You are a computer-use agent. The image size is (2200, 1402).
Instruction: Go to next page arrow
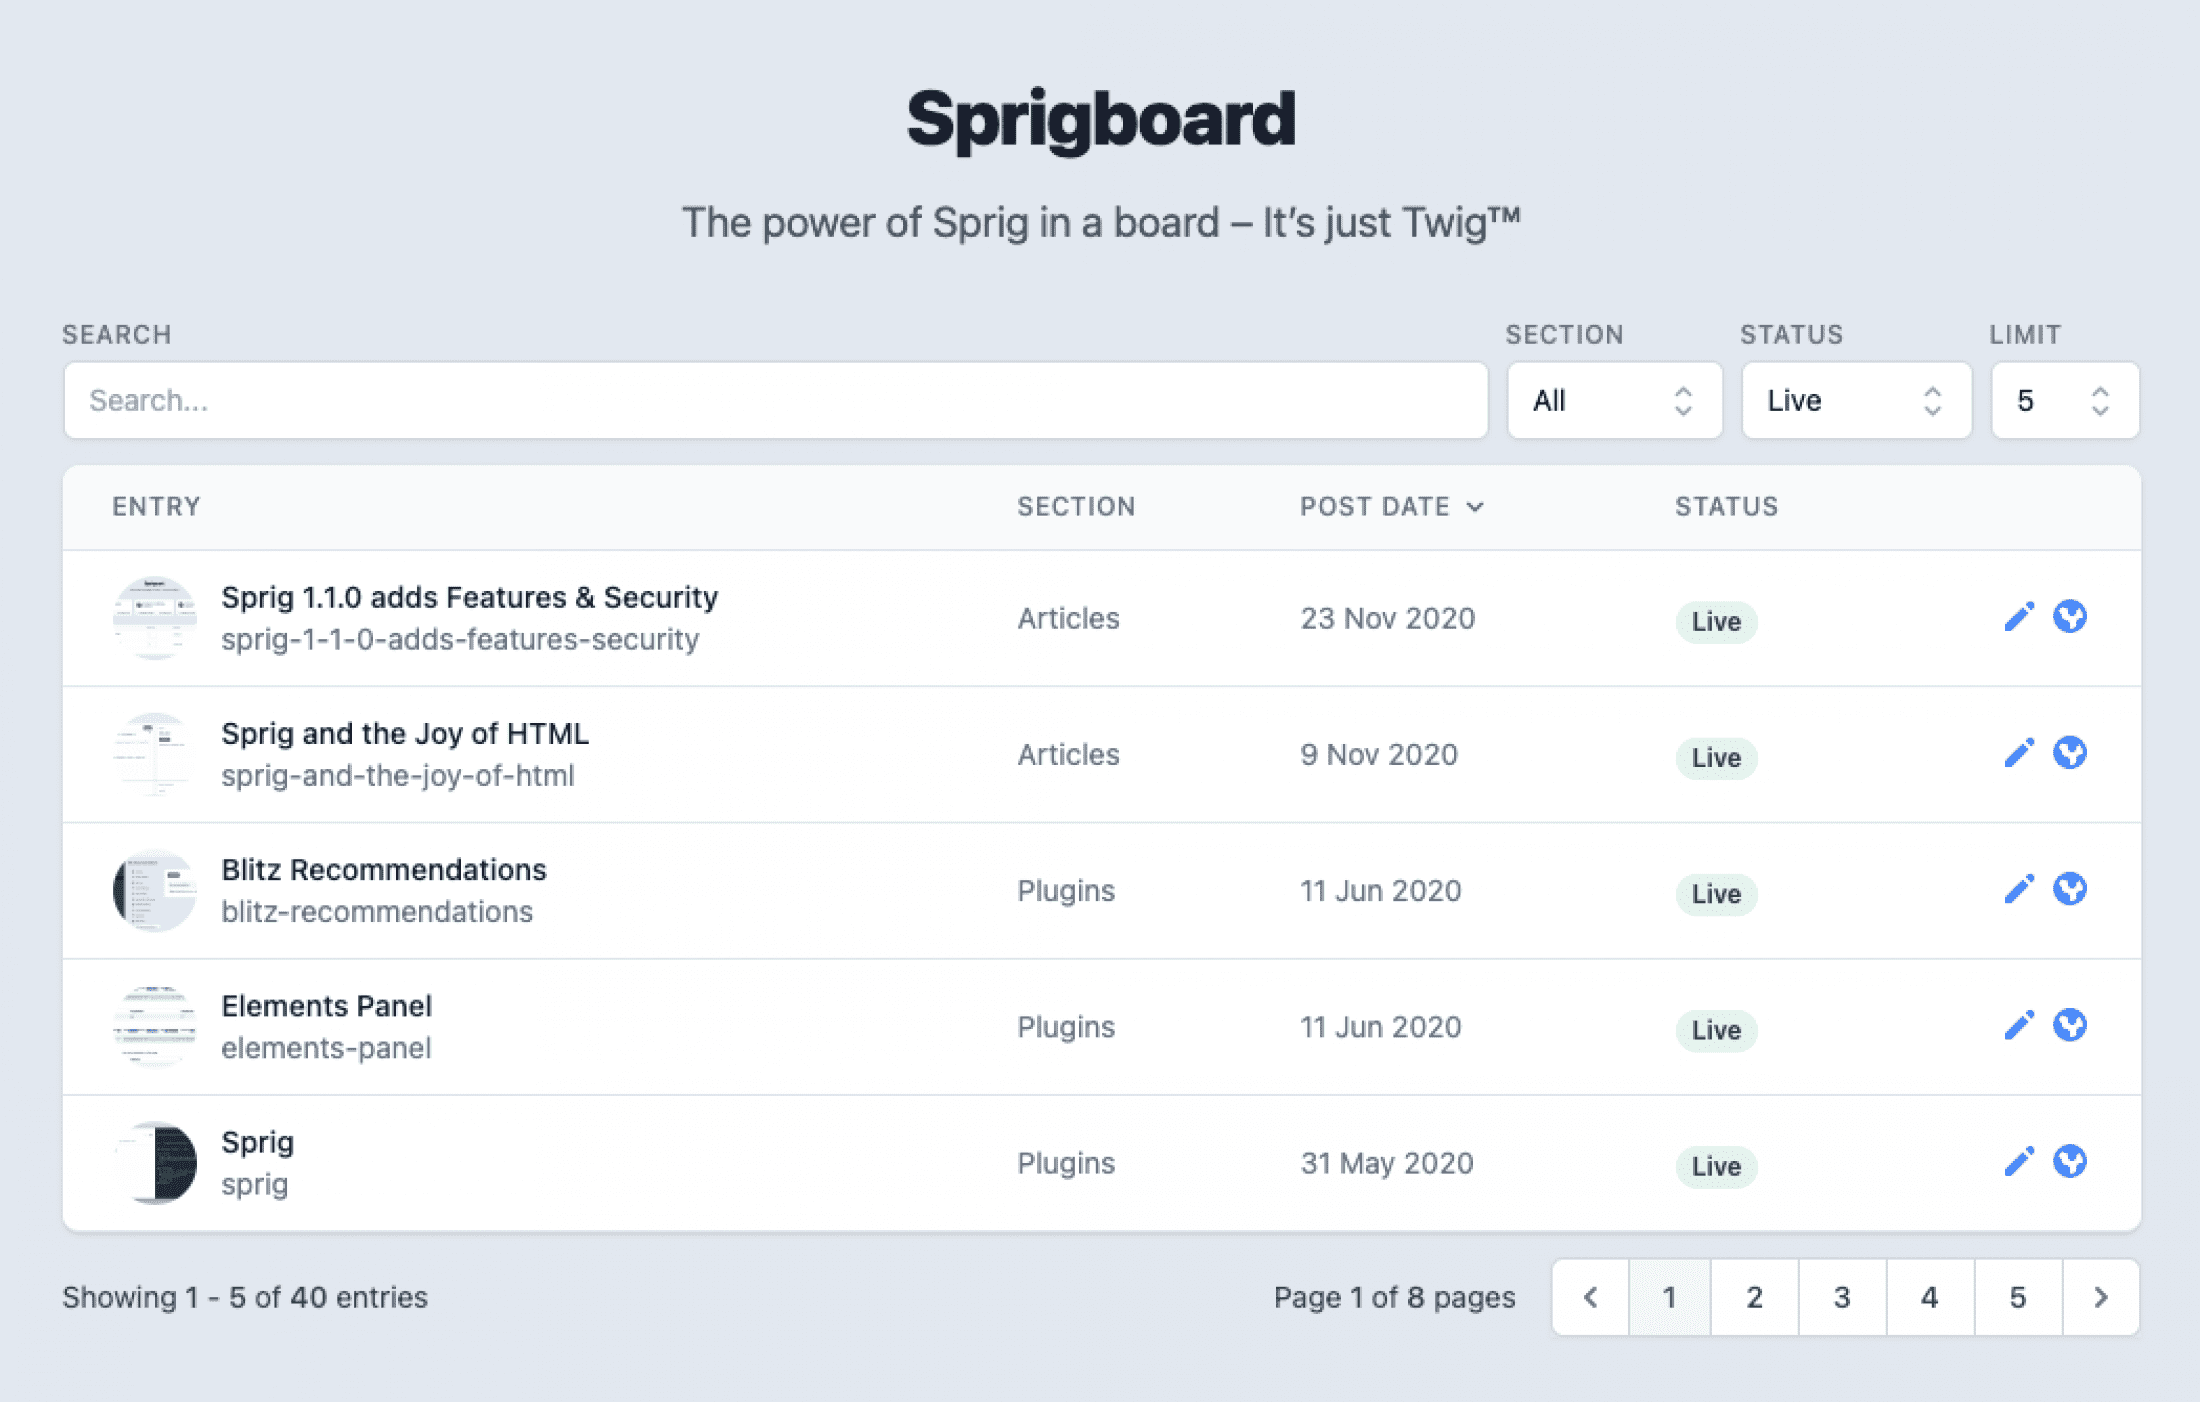2101,1297
